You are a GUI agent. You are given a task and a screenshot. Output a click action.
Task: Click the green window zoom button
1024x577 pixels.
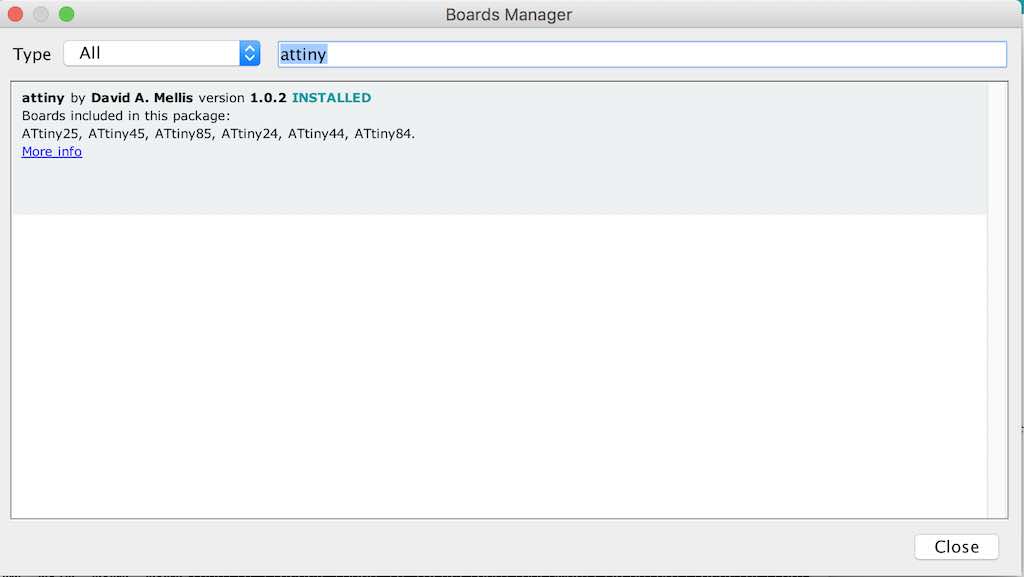[x=67, y=14]
